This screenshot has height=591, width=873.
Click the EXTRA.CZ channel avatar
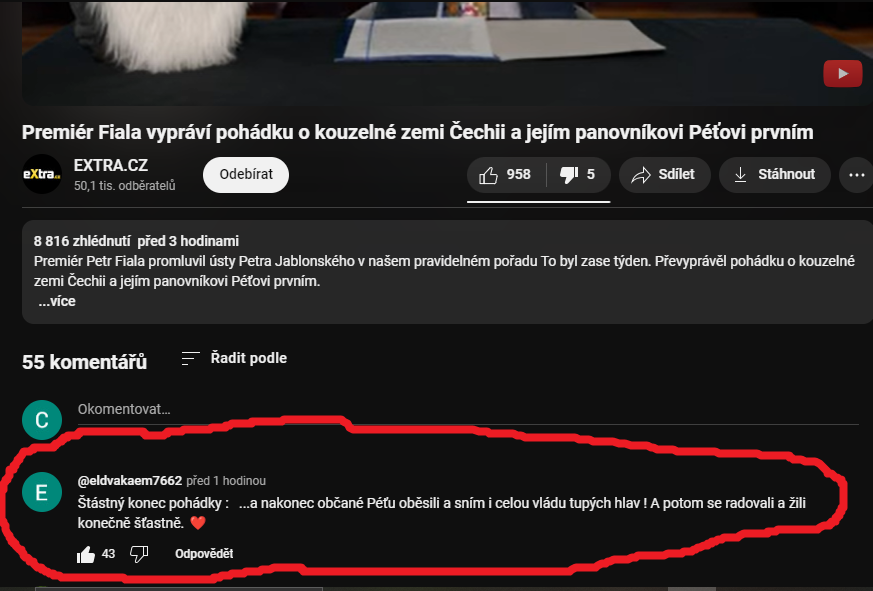42,174
